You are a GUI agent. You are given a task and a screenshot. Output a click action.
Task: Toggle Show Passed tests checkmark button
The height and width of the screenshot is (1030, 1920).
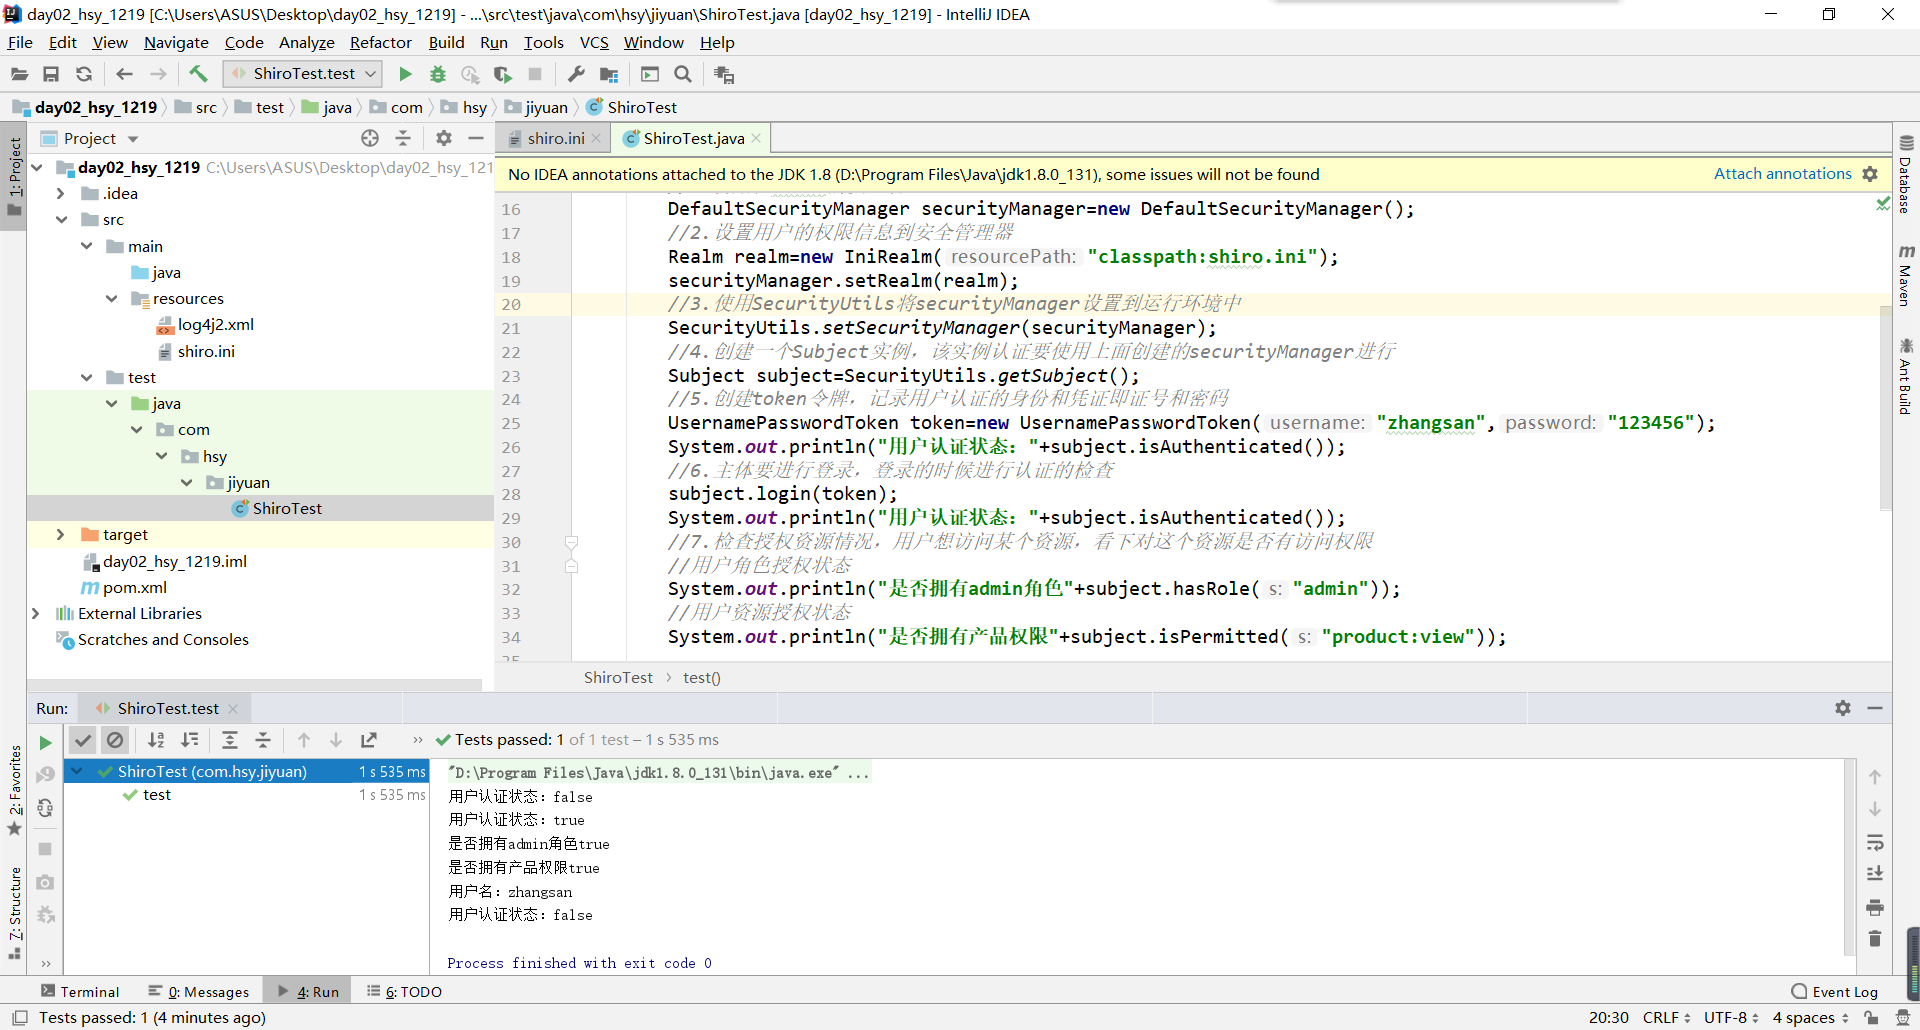[x=83, y=740]
